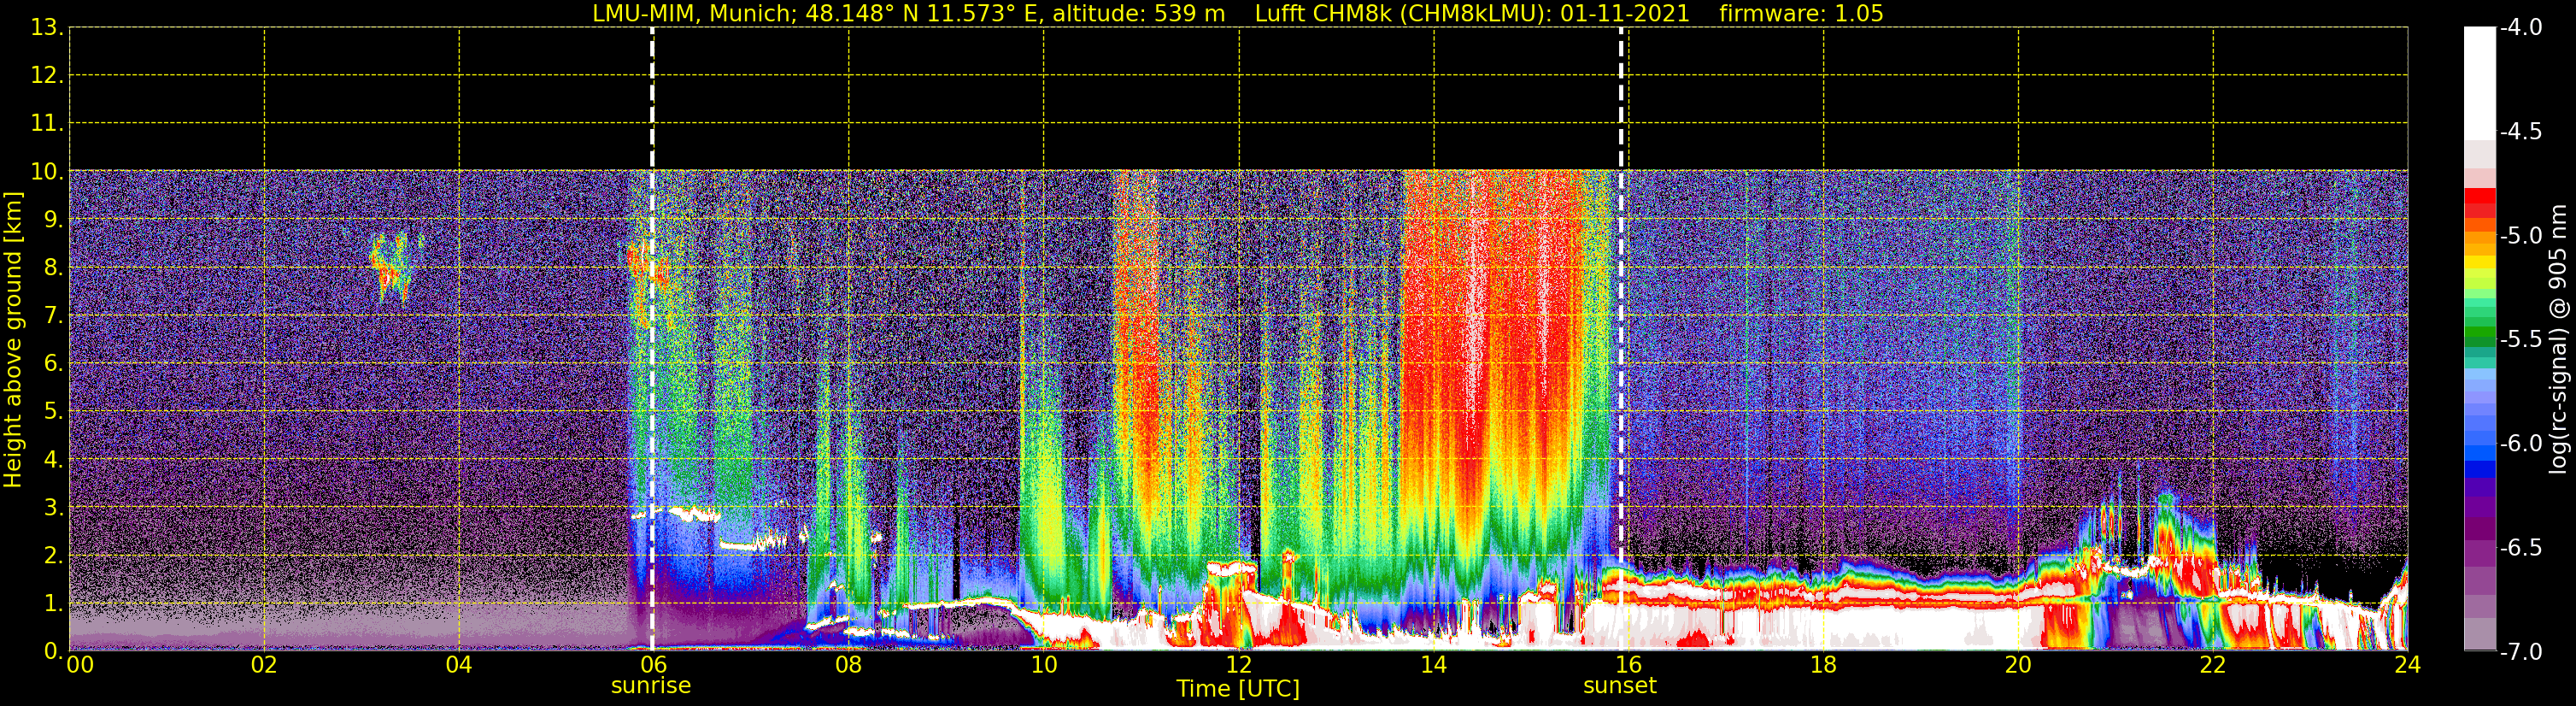The width and height of the screenshot is (2576, 706).
Task: Click the '02' time axis tick label
Action: tap(264, 665)
